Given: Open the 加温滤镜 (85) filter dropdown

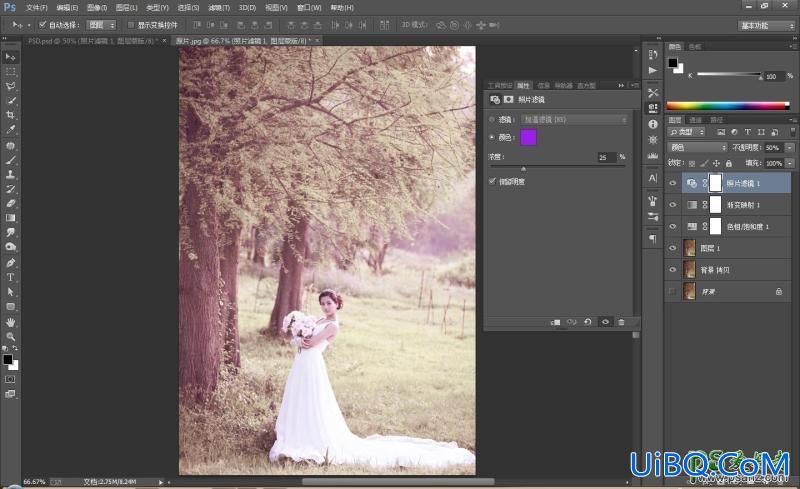Looking at the screenshot, I should click(x=574, y=119).
